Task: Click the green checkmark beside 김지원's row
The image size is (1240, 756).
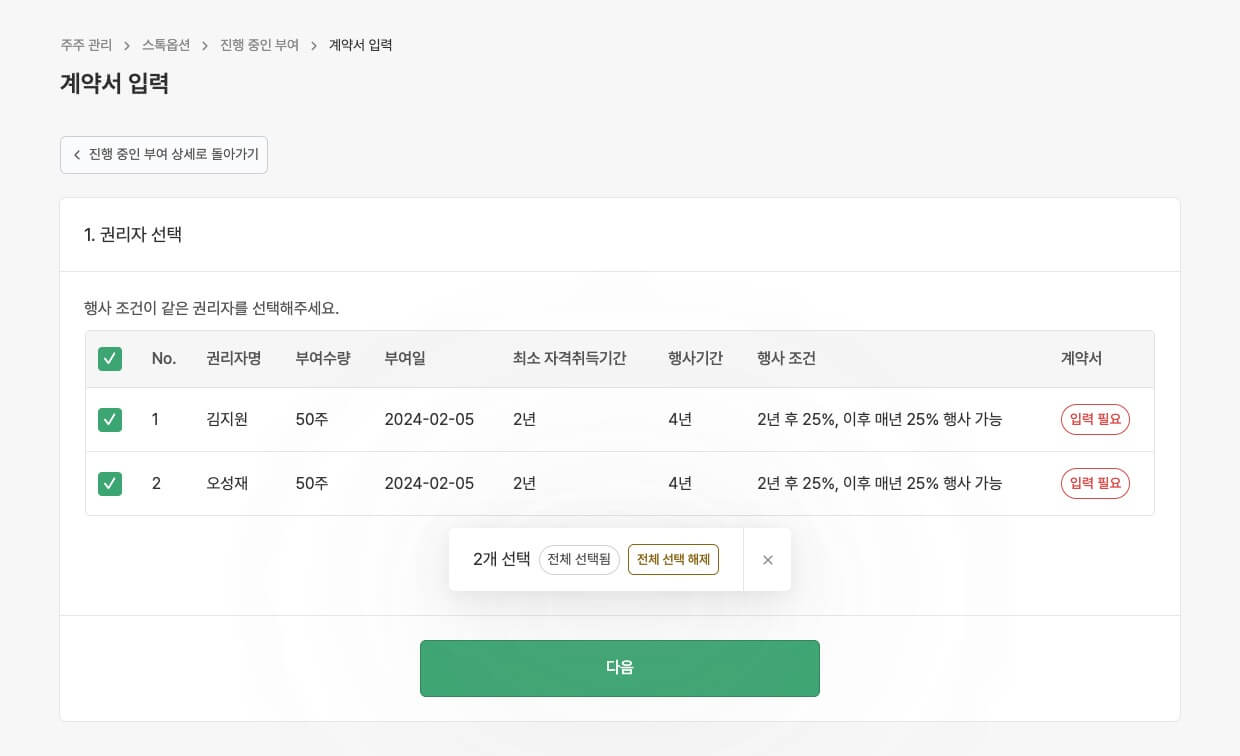Action: 110,420
